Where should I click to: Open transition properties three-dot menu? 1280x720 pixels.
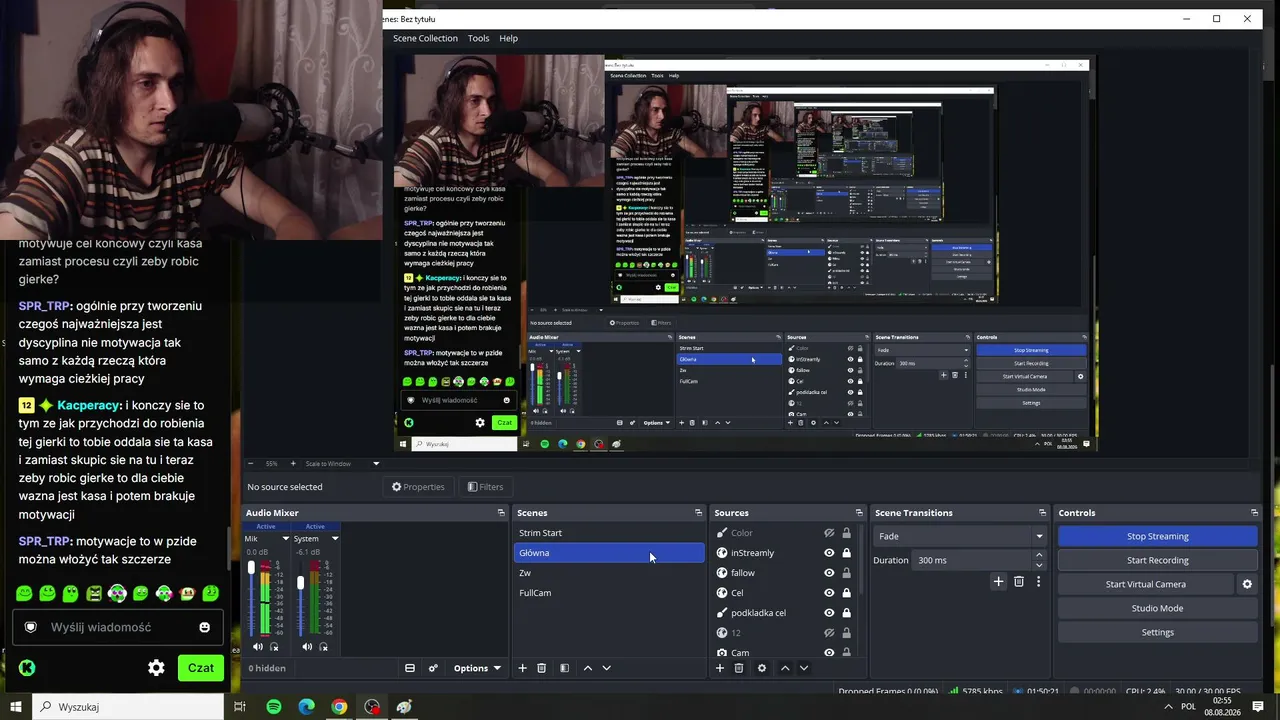coord(1038,581)
